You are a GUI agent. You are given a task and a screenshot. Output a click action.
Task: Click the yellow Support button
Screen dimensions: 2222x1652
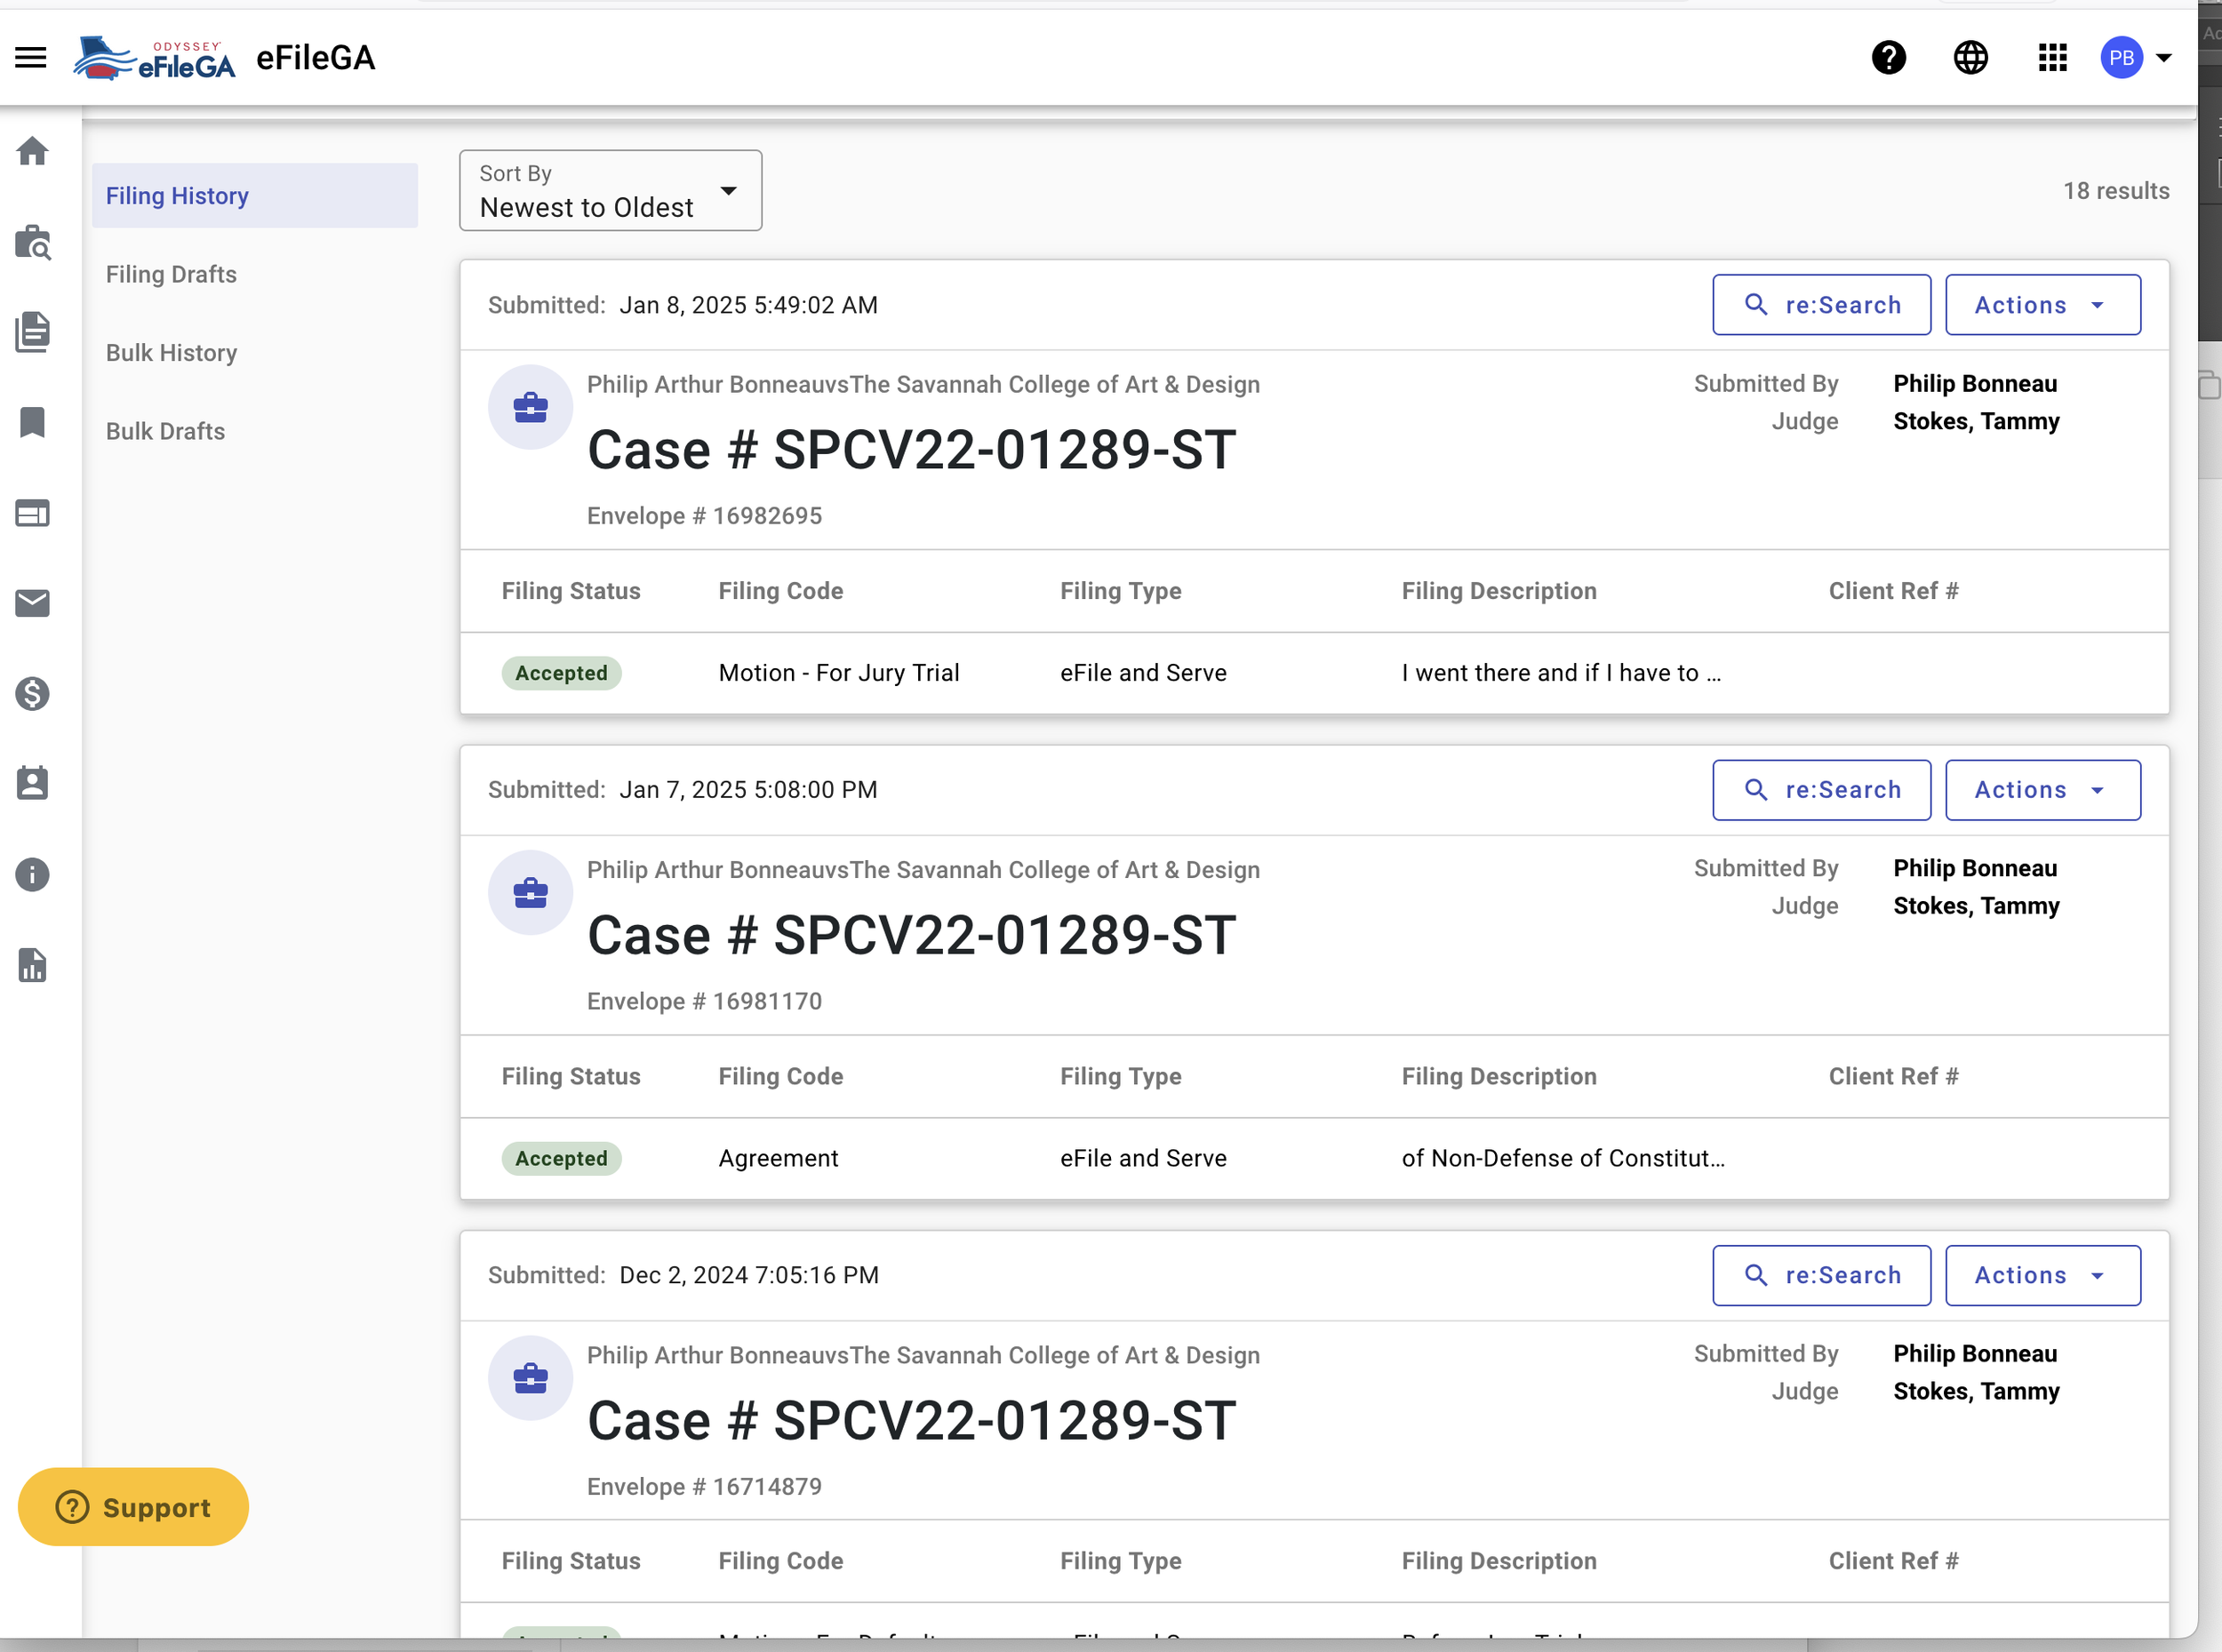(x=133, y=1507)
